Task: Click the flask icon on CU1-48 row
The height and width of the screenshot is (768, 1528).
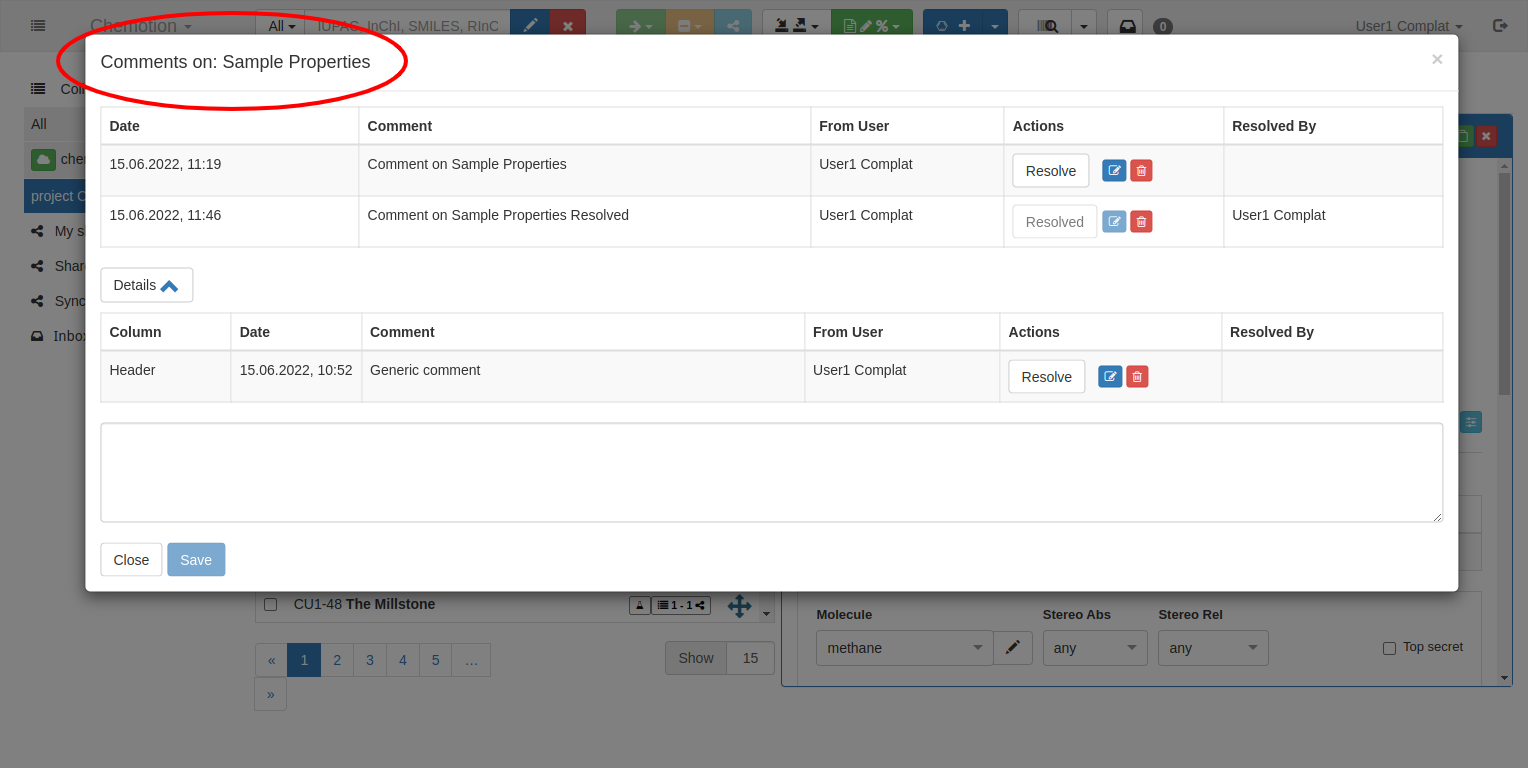Action: pos(640,605)
